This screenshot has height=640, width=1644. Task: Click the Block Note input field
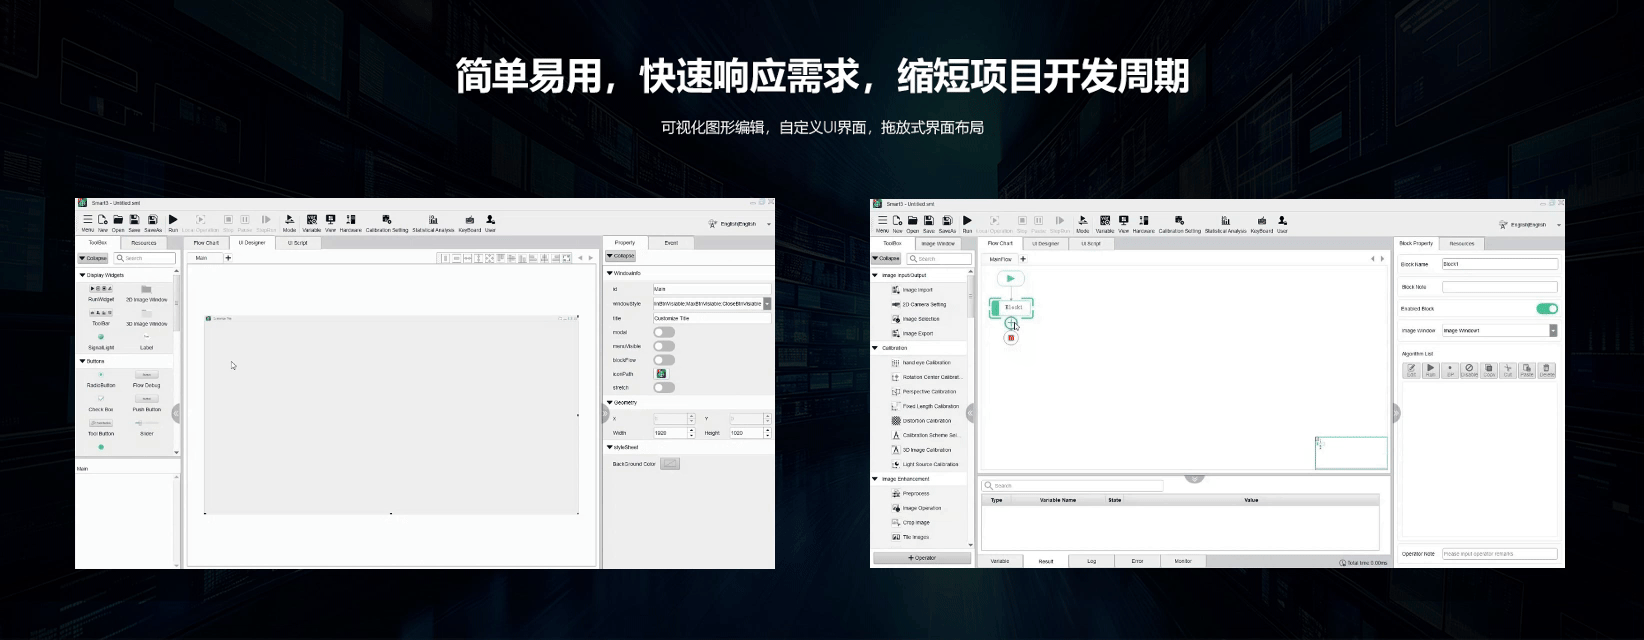click(1499, 287)
